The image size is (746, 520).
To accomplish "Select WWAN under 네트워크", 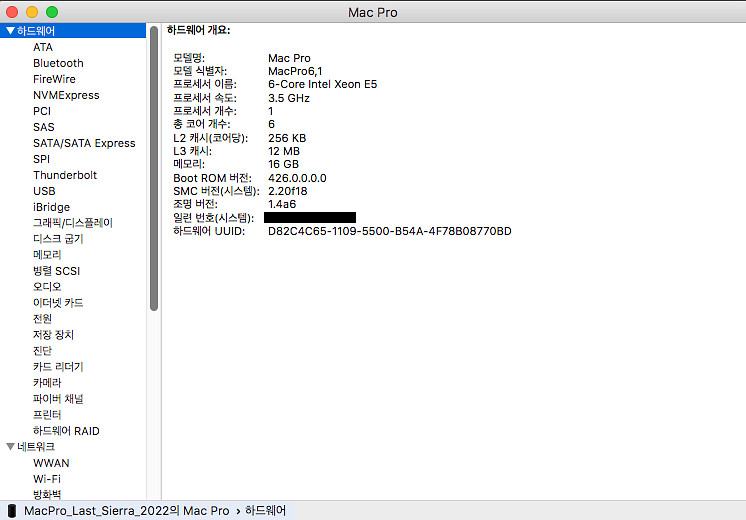I will [x=51, y=463].
